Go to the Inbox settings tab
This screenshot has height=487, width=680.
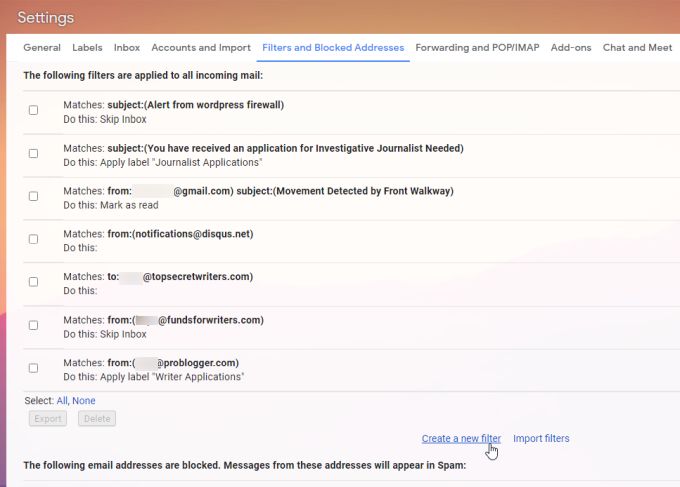(127, 47)
